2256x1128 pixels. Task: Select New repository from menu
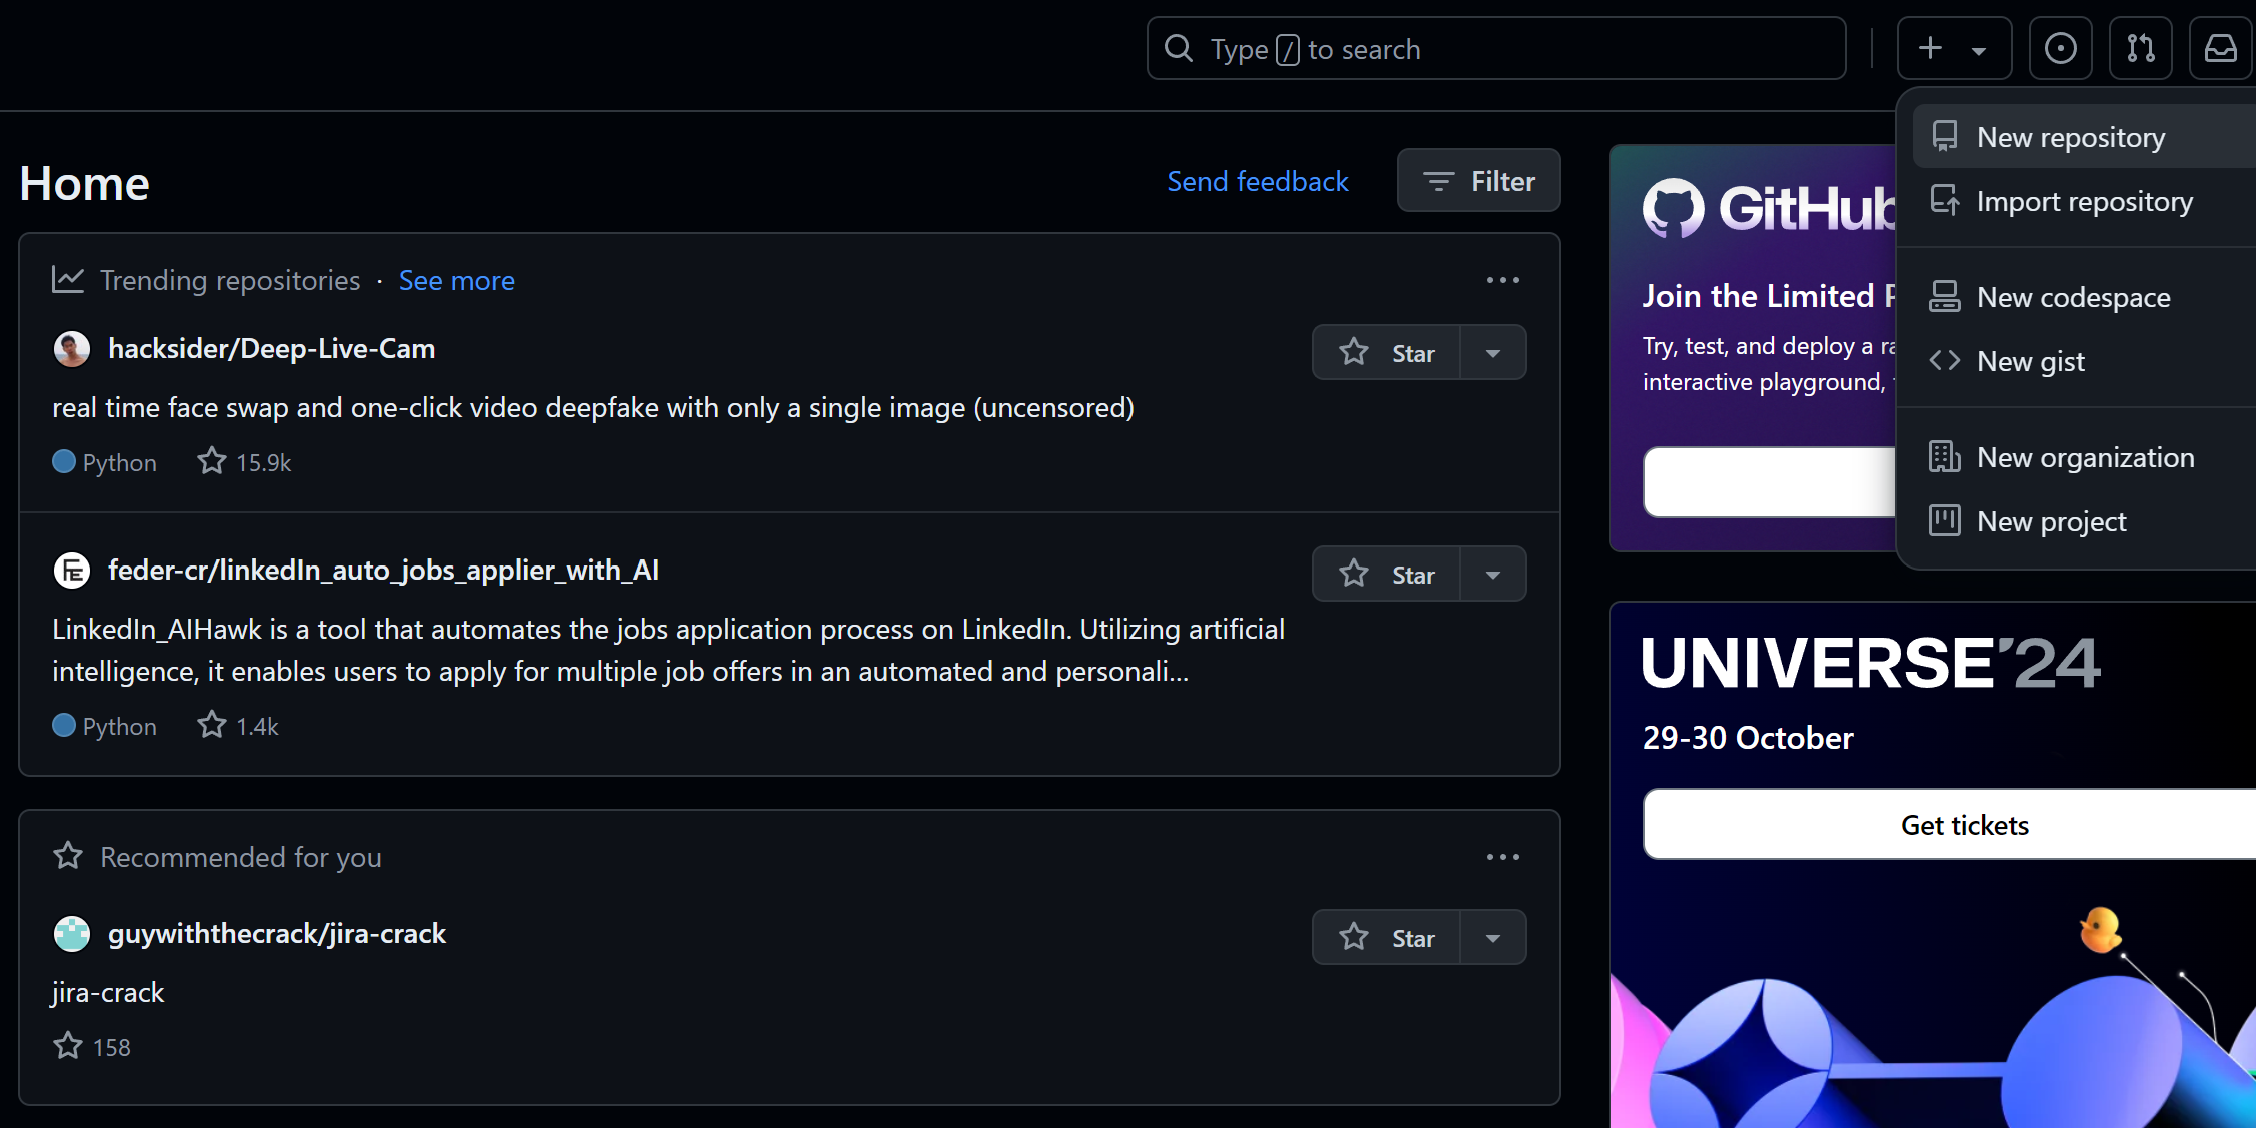point(2084,136)
